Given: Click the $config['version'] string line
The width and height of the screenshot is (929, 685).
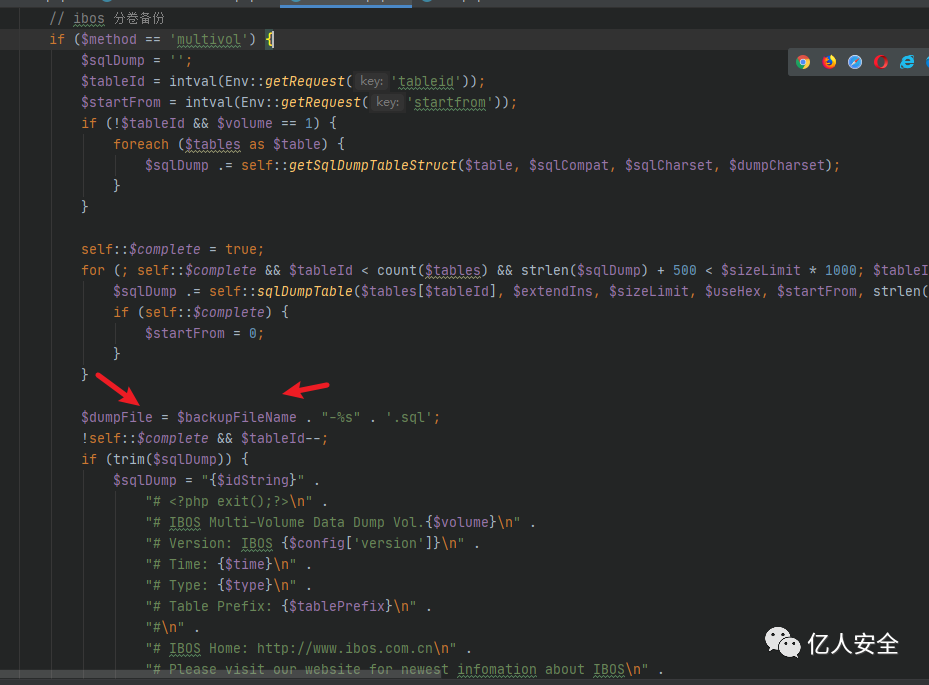Looking at the screenshot, I should pyautogui.click(x=305, y=543).
